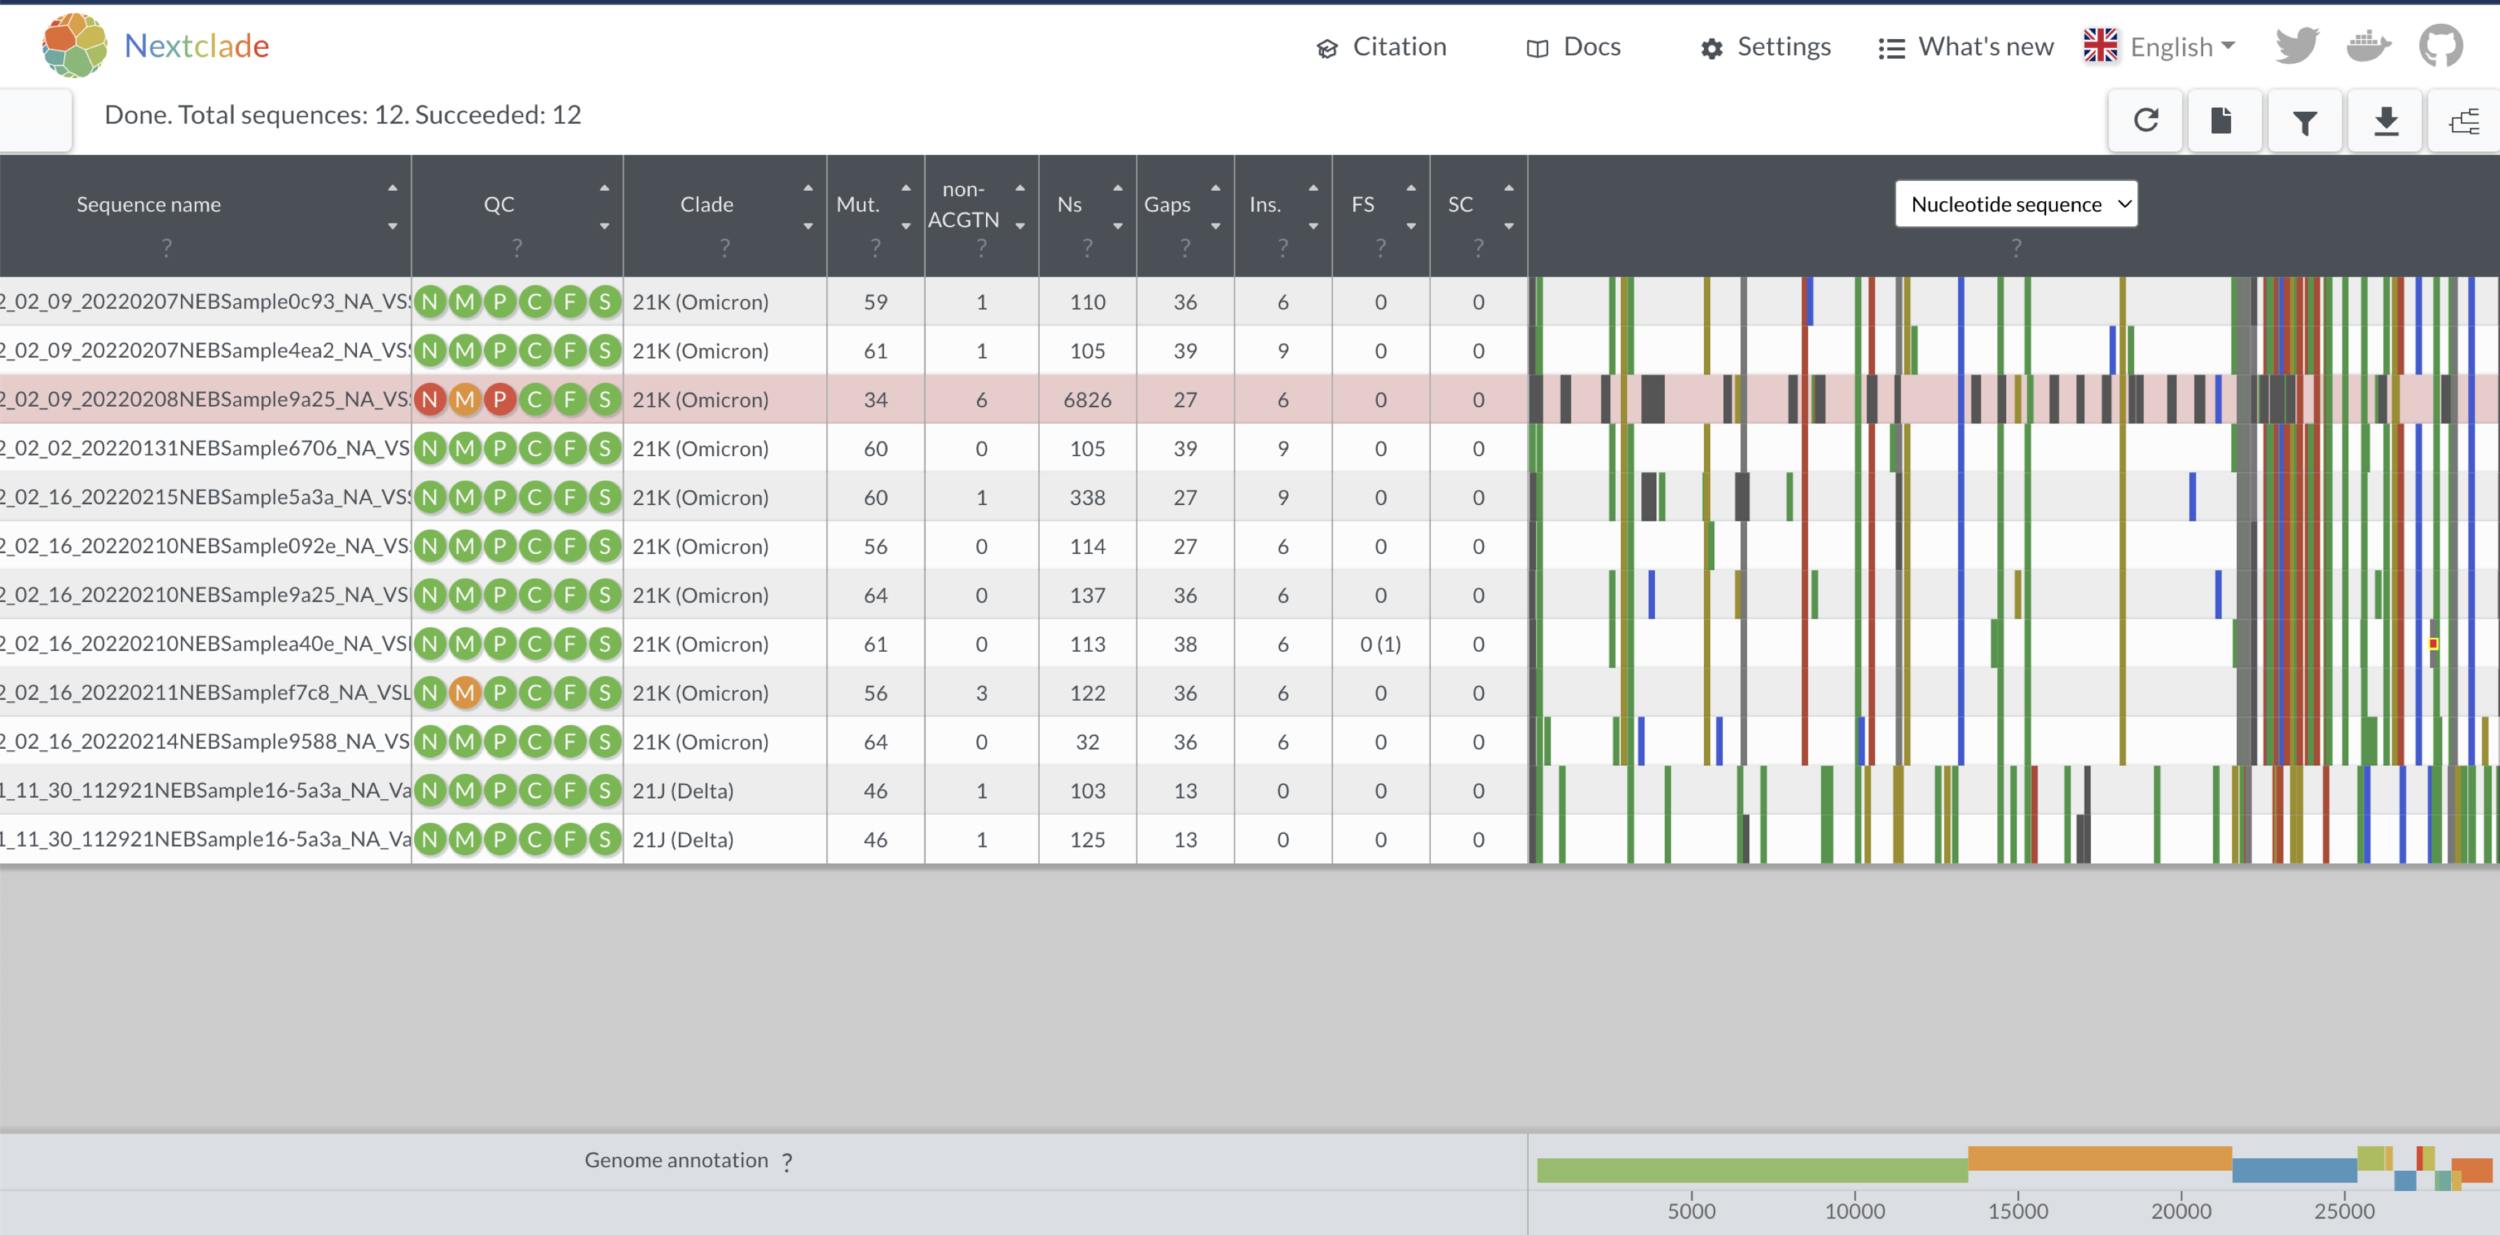
Task: Click the Genome annotation help question mark
Action: 788,1162
